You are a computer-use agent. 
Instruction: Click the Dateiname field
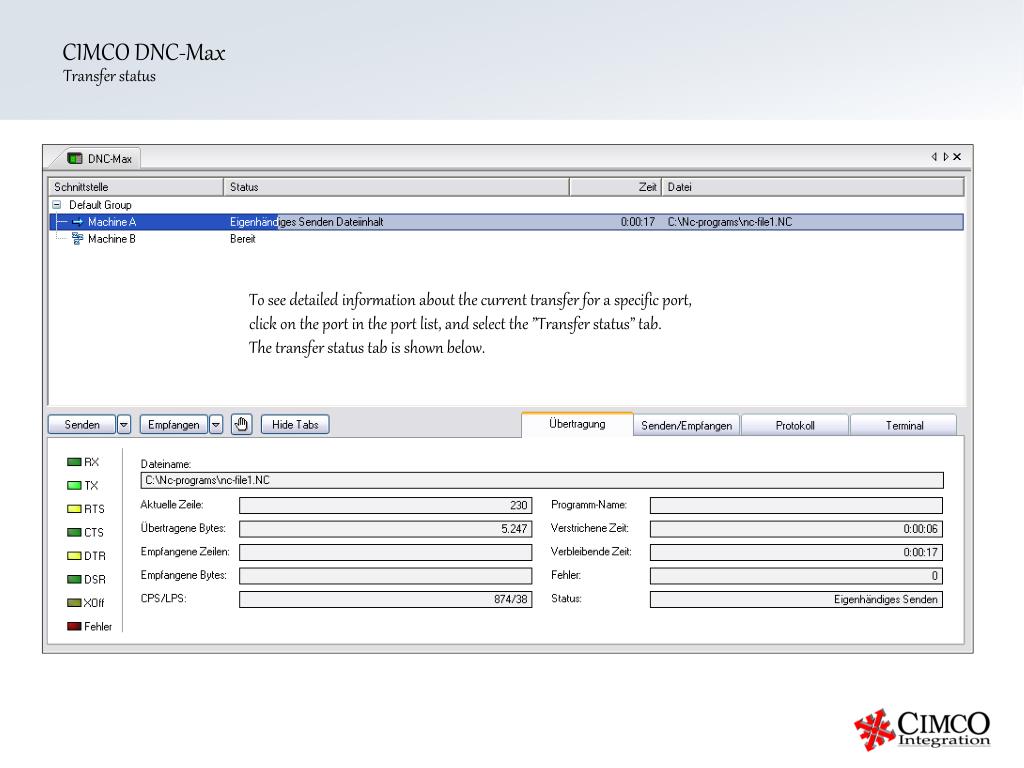click(542, 481)
